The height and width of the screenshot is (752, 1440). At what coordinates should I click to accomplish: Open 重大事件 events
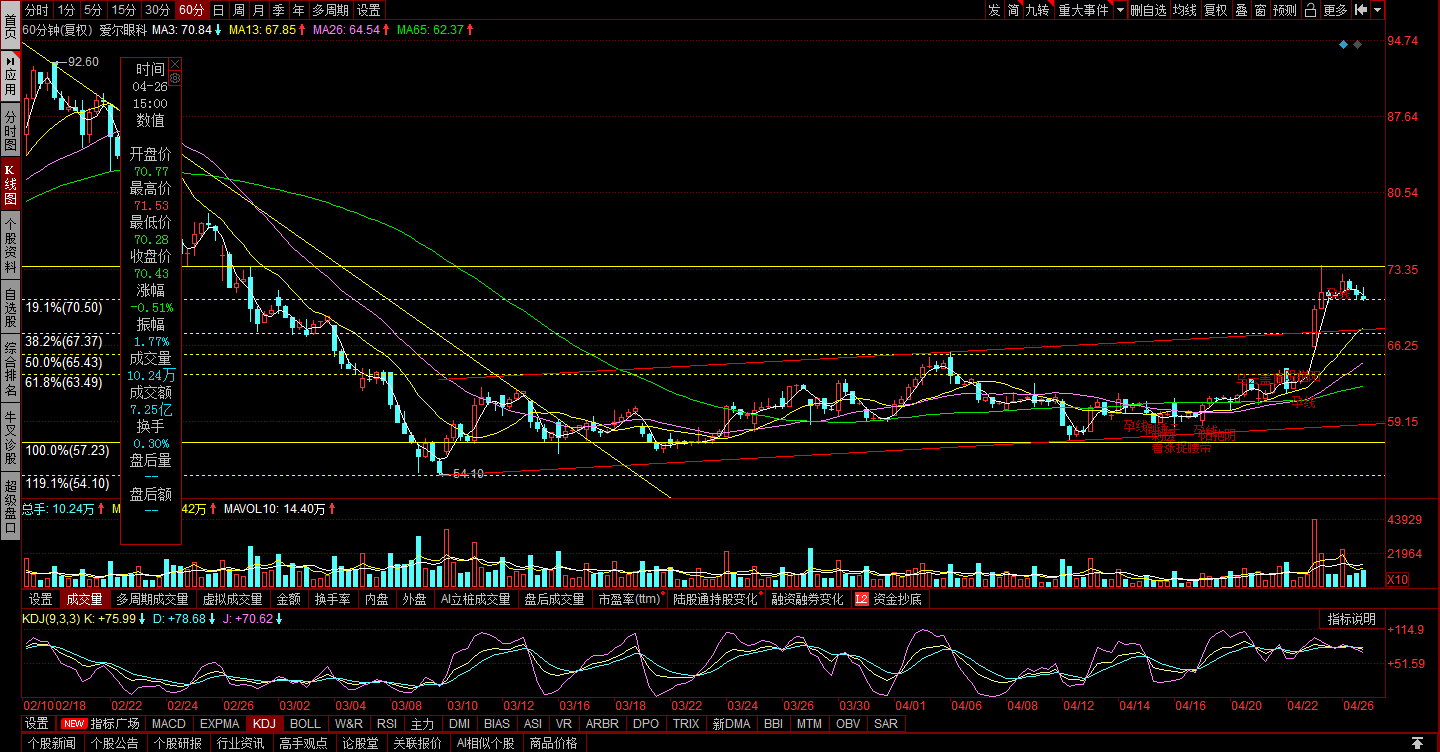(1083, 10)
